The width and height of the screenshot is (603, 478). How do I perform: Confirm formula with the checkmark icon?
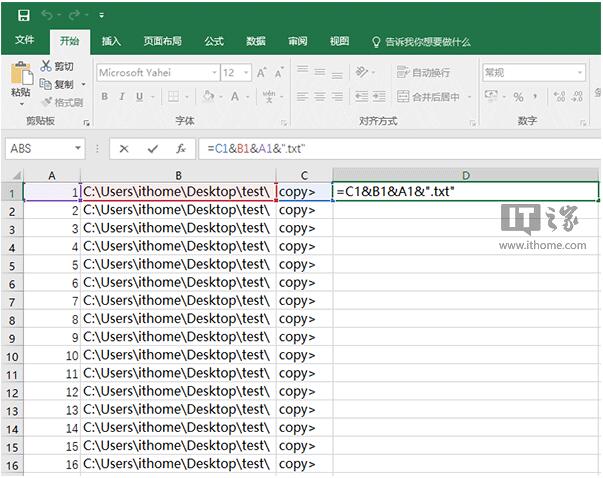click(152, 148)
